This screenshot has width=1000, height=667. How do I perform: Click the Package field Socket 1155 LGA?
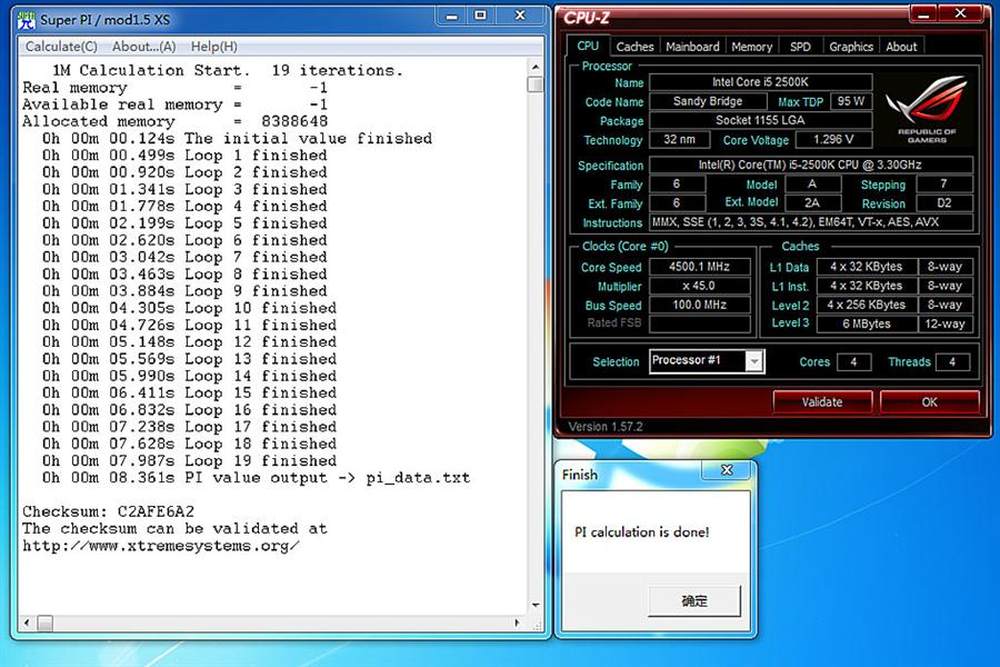[x=760, y=121]
